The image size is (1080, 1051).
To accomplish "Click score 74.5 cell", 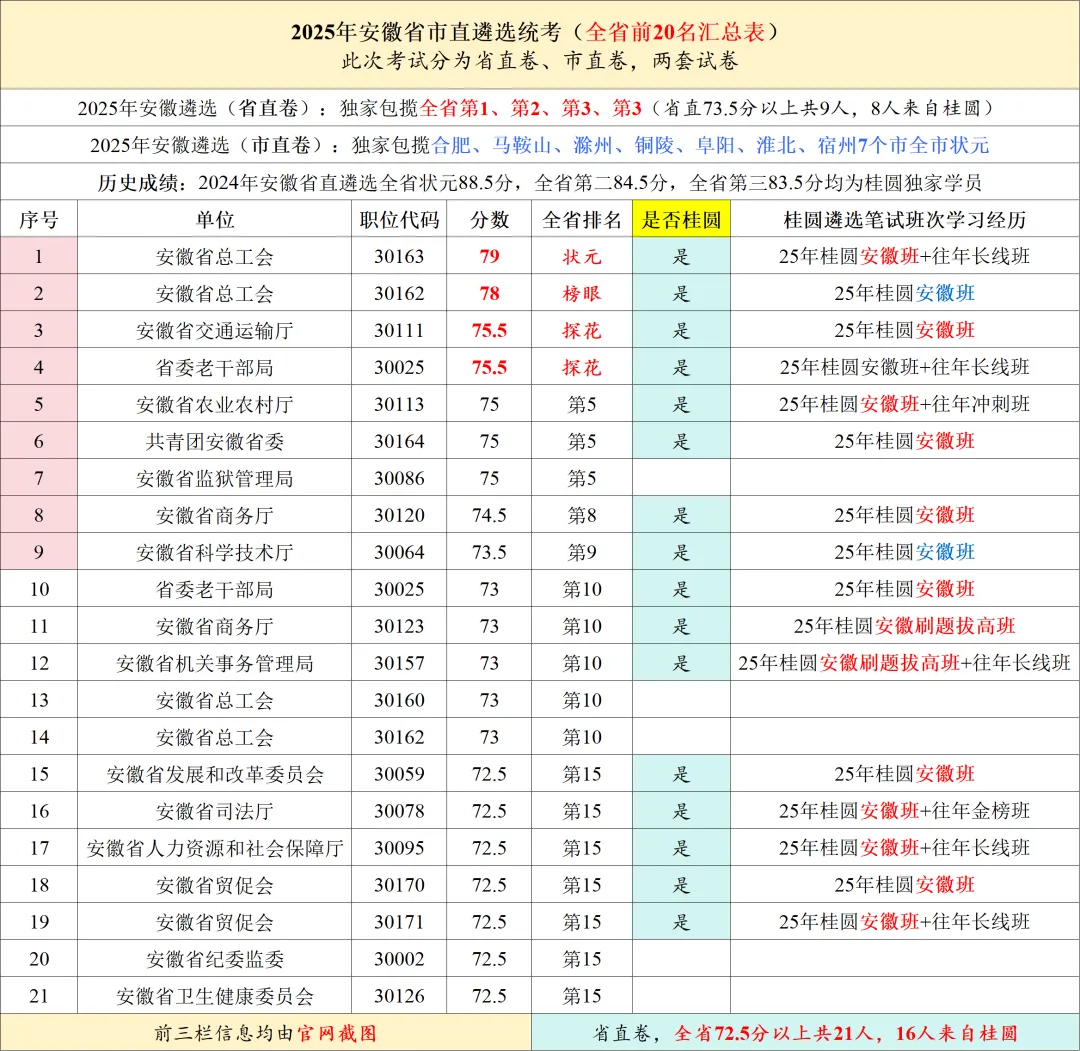I will 489,515.
